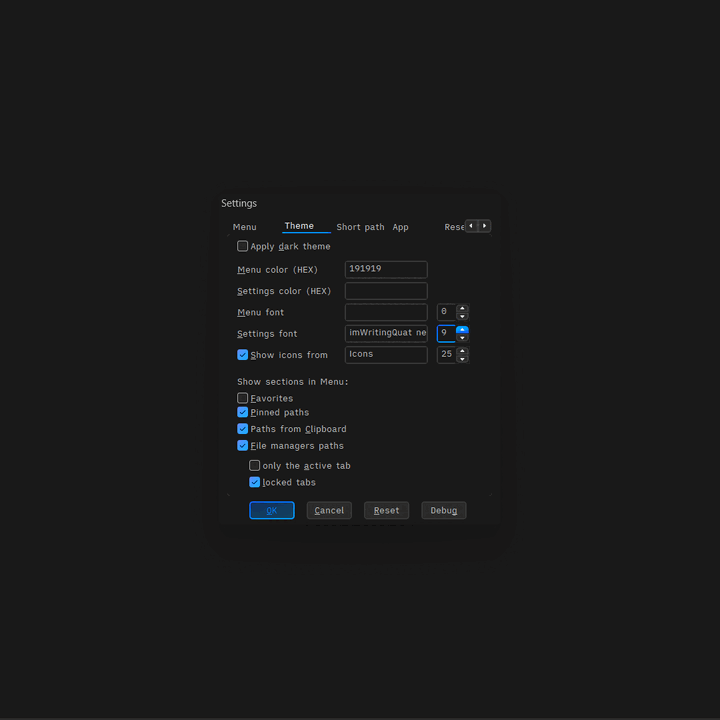
Task: Check the Favorites section checkbox
Action: tap(243, 398)
